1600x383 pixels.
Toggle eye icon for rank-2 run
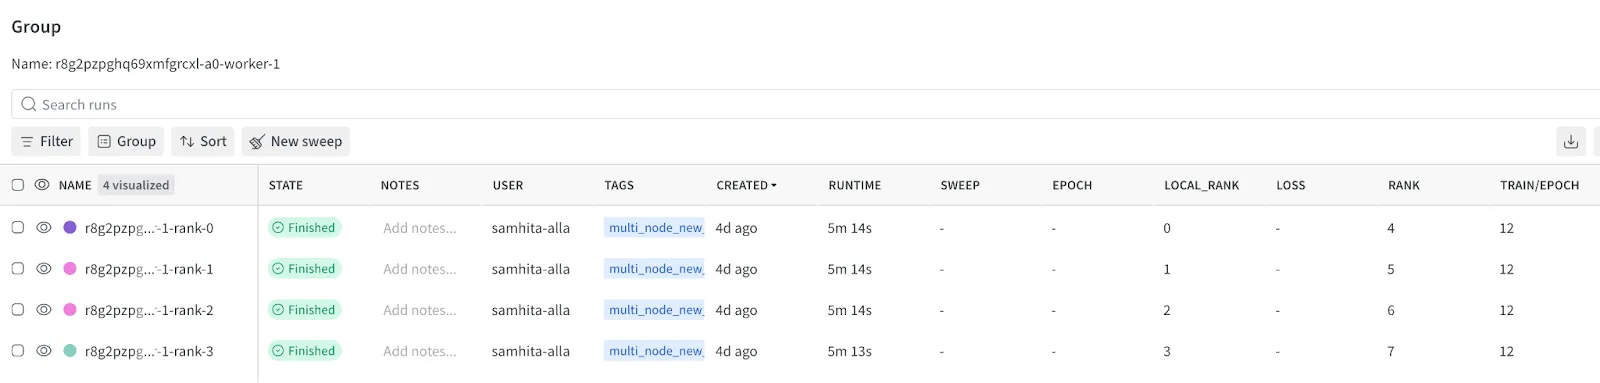pos(44,310)
